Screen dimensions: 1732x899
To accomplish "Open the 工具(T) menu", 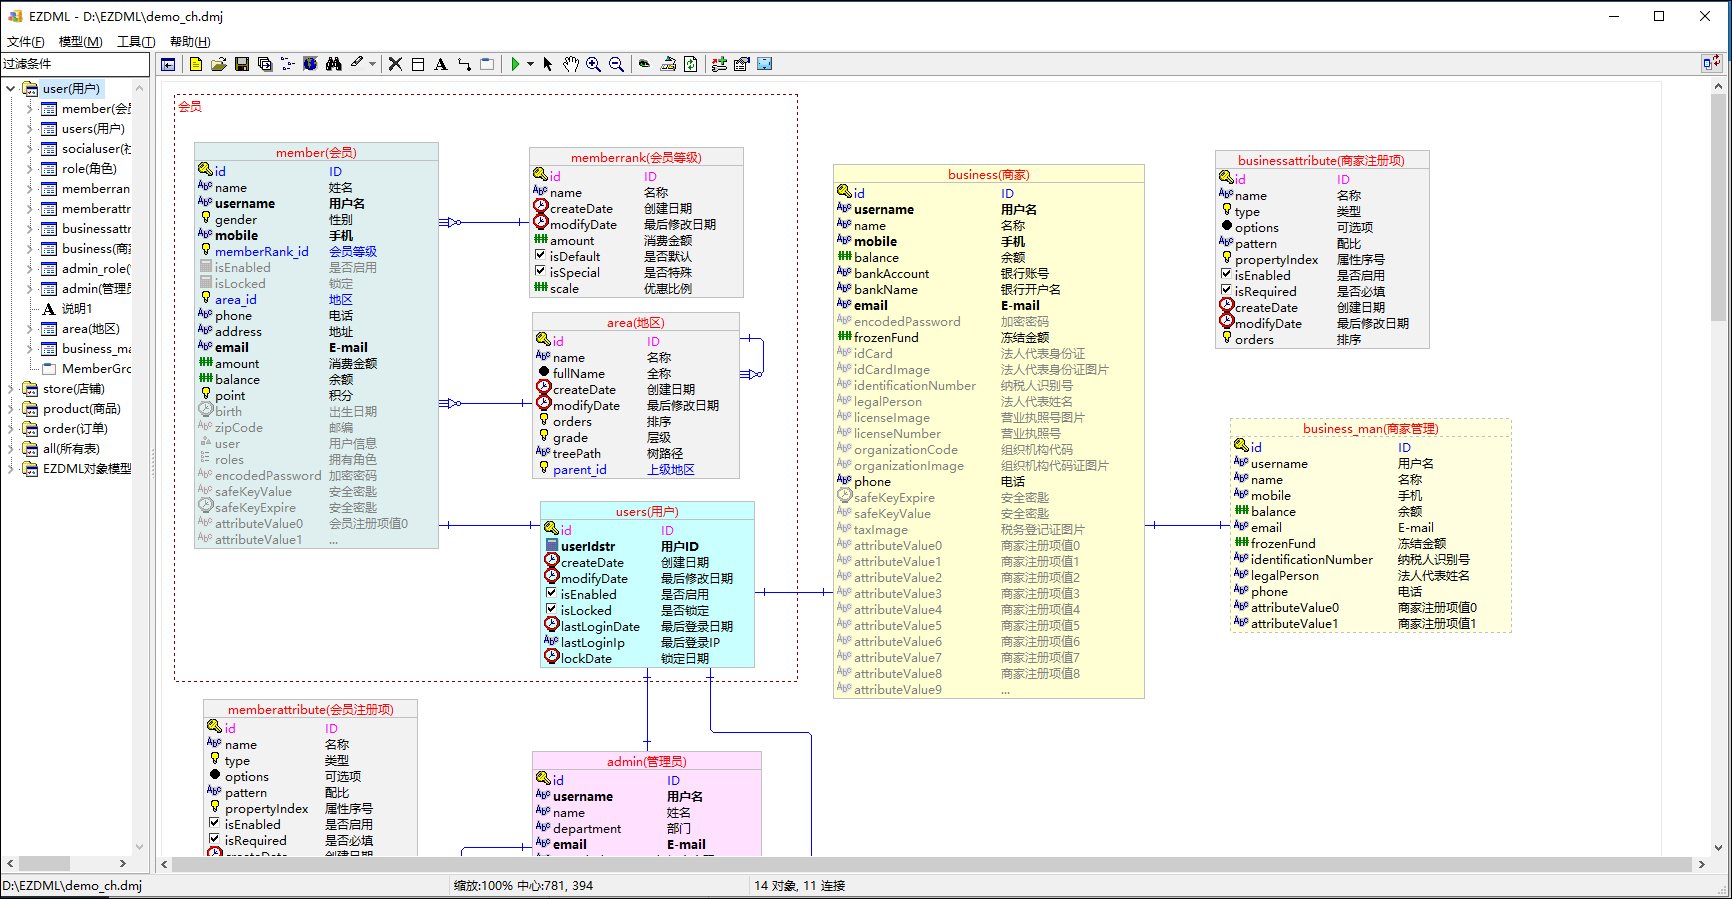I will point(136,42).
